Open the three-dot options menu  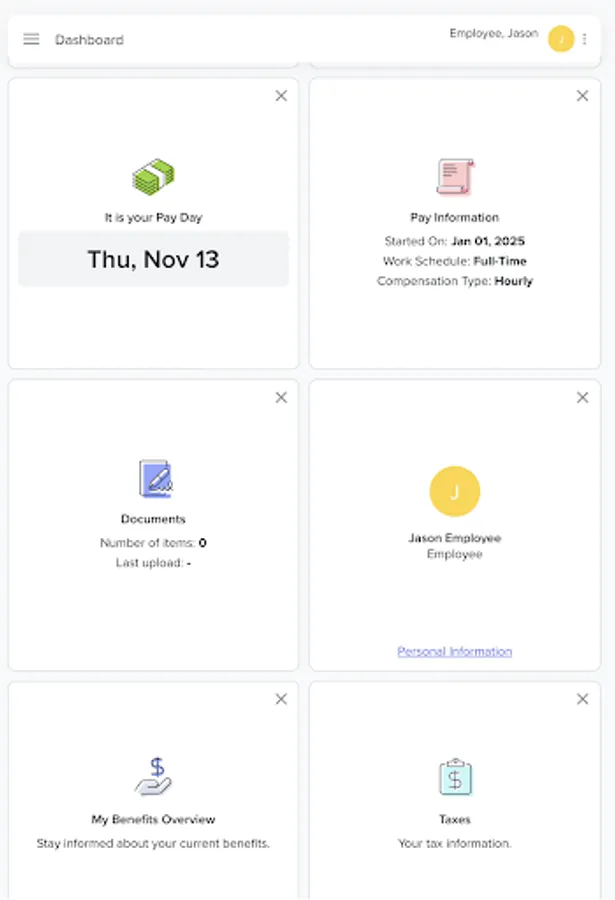tap(583, 39)
